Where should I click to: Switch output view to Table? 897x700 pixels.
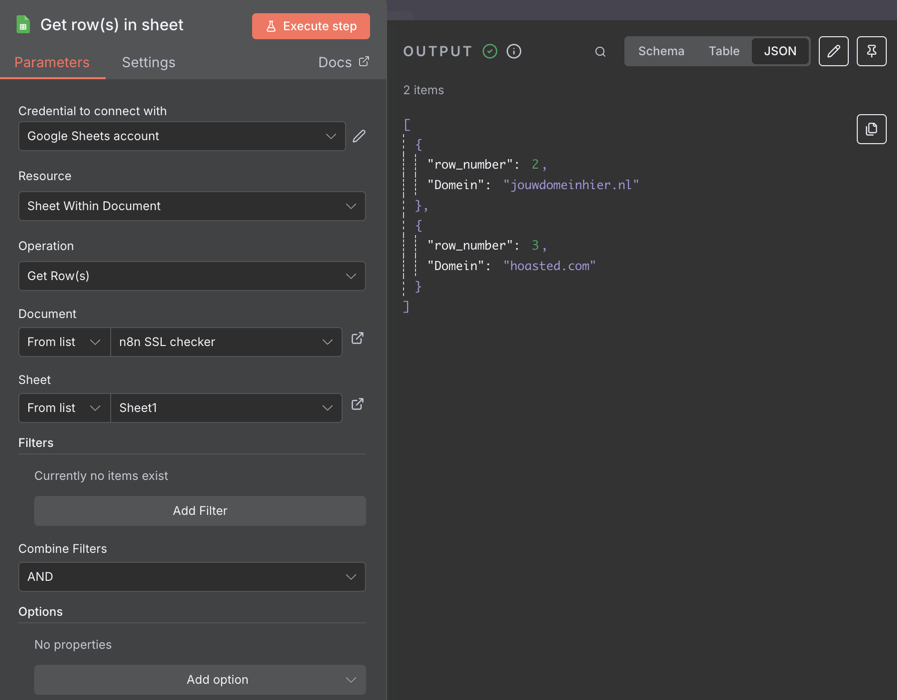pyautogui.click(x=724, y=51)
